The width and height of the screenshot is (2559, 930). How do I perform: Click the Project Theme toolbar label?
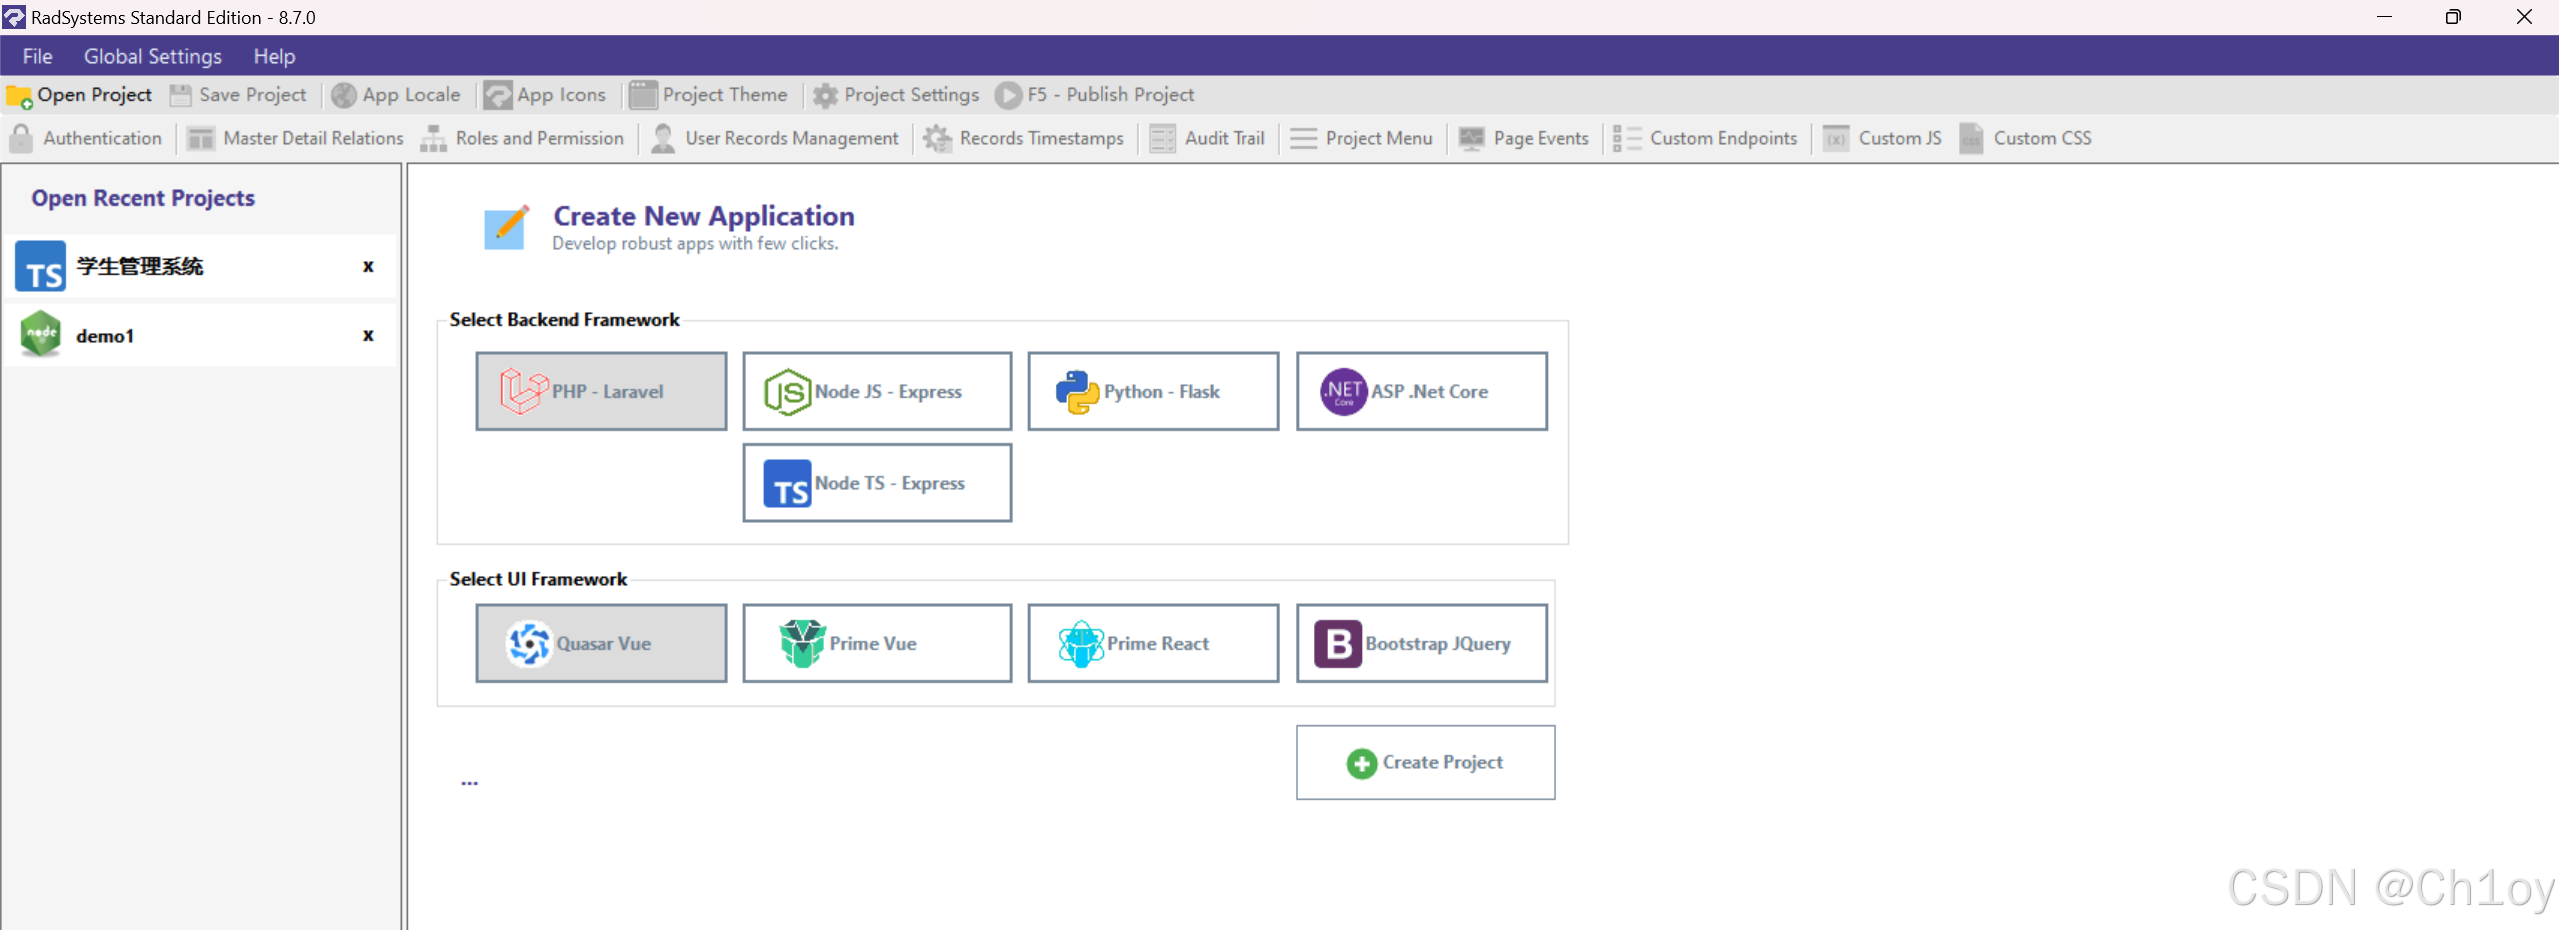(725, 95)
